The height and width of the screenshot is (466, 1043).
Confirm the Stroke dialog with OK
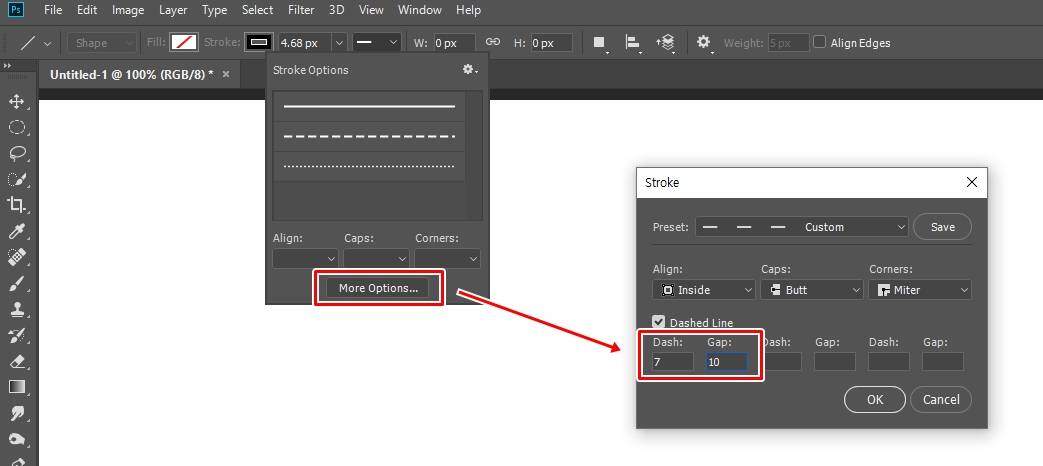[875, 400]
